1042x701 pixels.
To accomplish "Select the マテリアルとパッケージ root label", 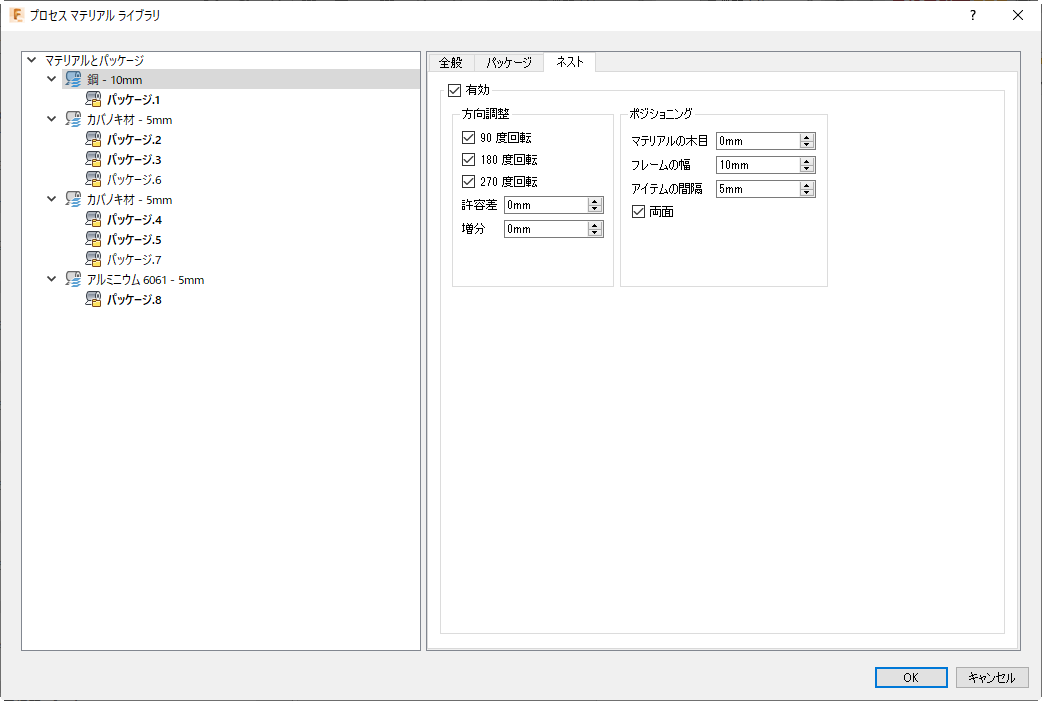I will (x=94, y=60).
